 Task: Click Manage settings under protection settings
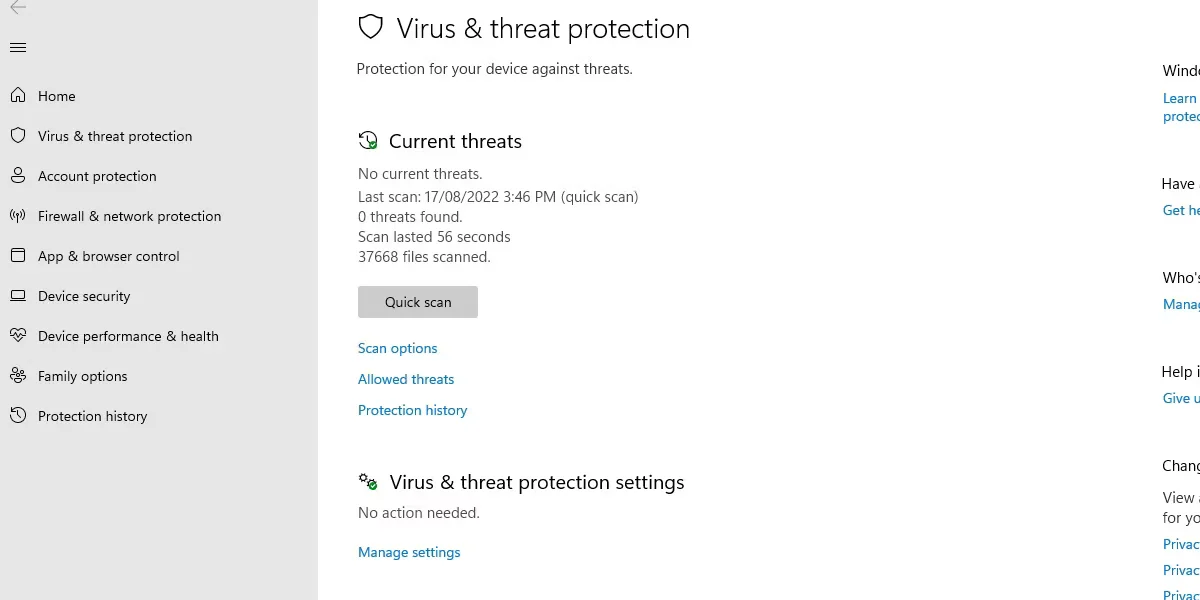tap(409, 552)
